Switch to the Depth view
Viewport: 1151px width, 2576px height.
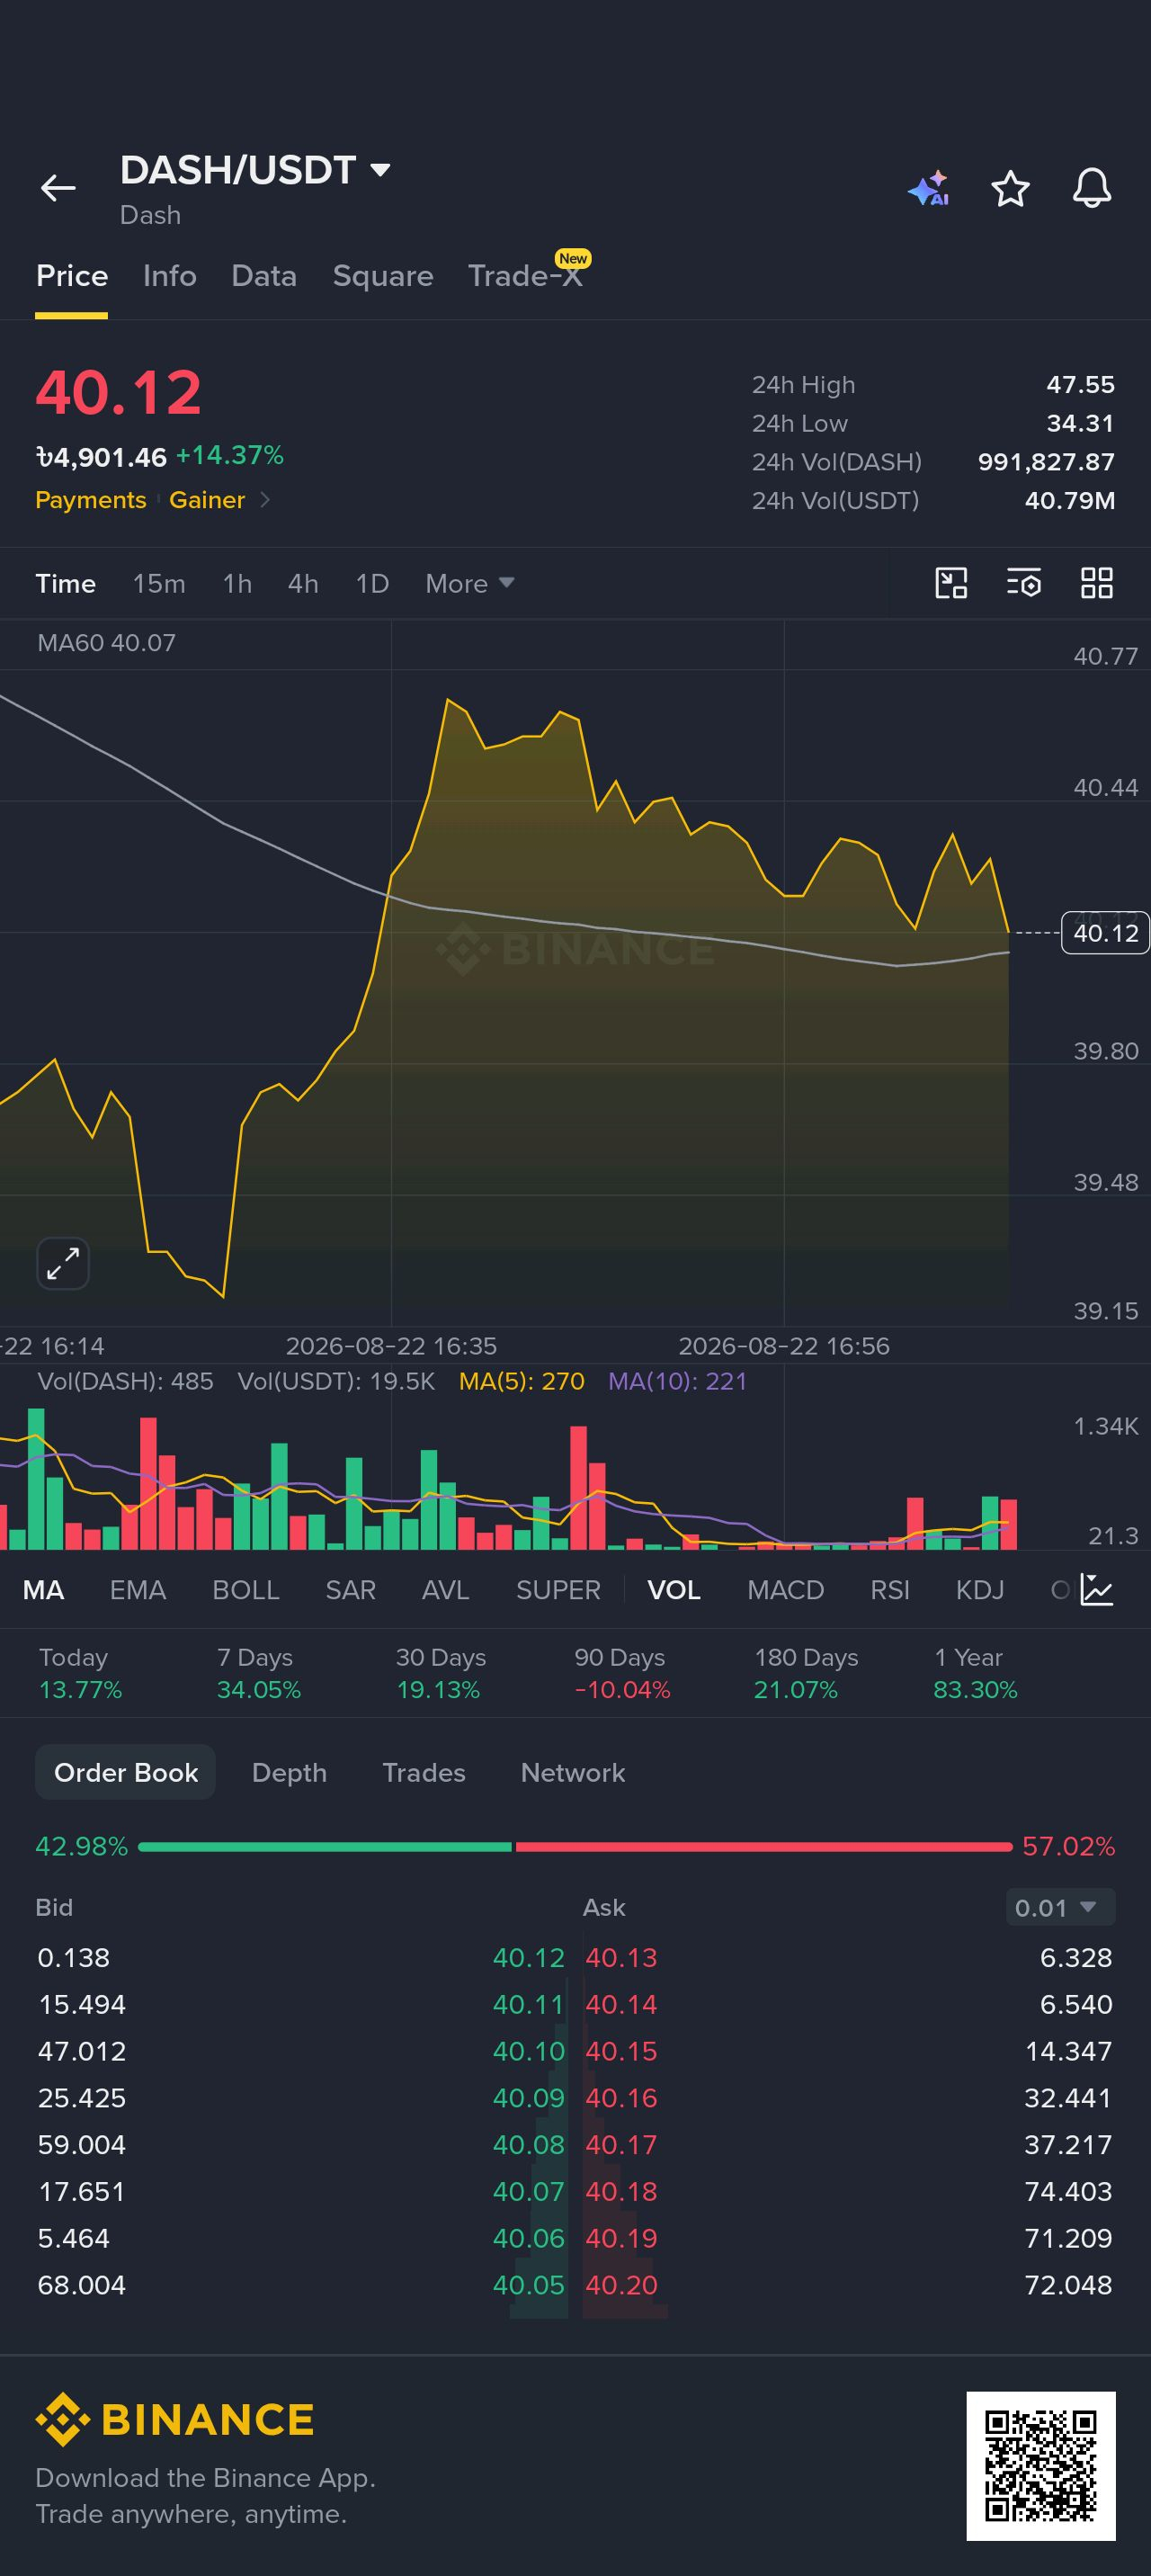[x=289, y=1772]
